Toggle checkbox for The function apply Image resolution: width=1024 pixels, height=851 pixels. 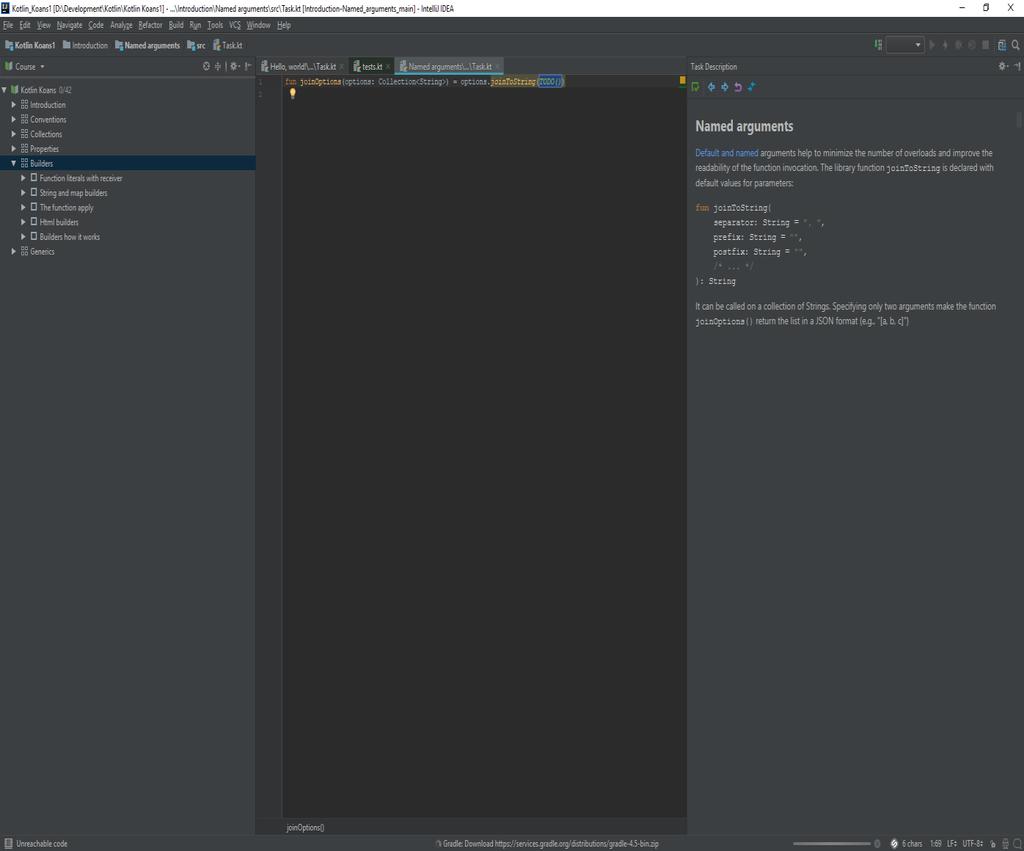(34, 207)
